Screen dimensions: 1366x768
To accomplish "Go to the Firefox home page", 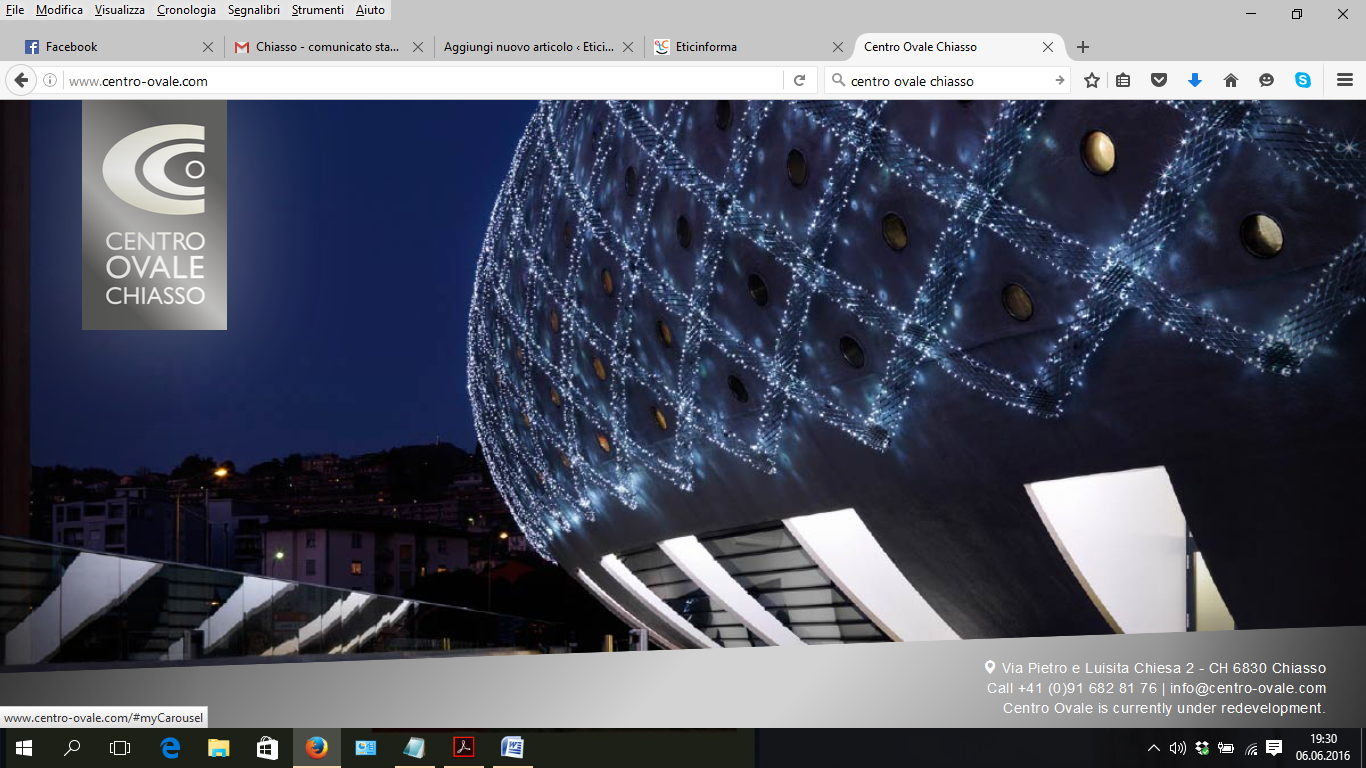I will click(1231, 81).
